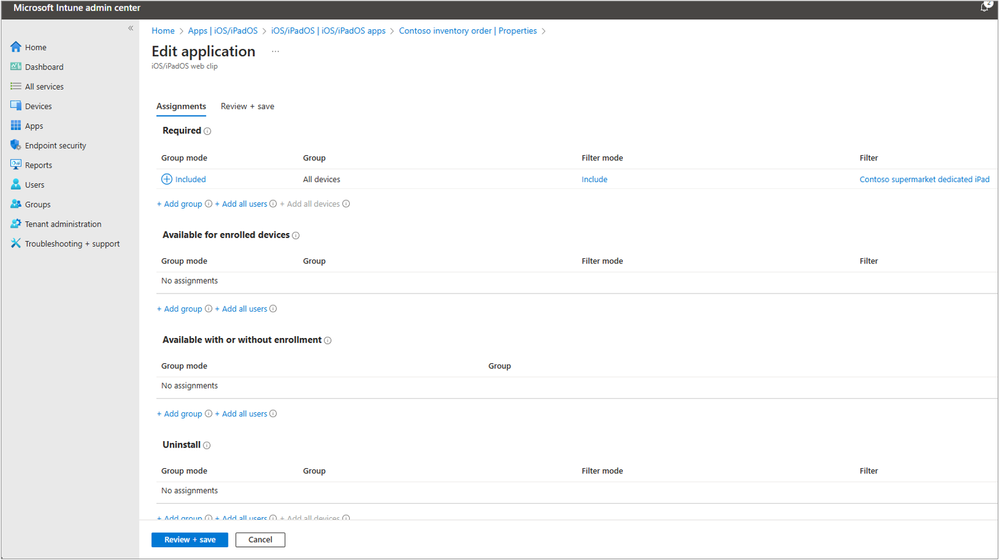The height and width of the screenshot is (560, 999).
Task: Open Apps in the sidebar menu
Action: click(x=34, y=126)
